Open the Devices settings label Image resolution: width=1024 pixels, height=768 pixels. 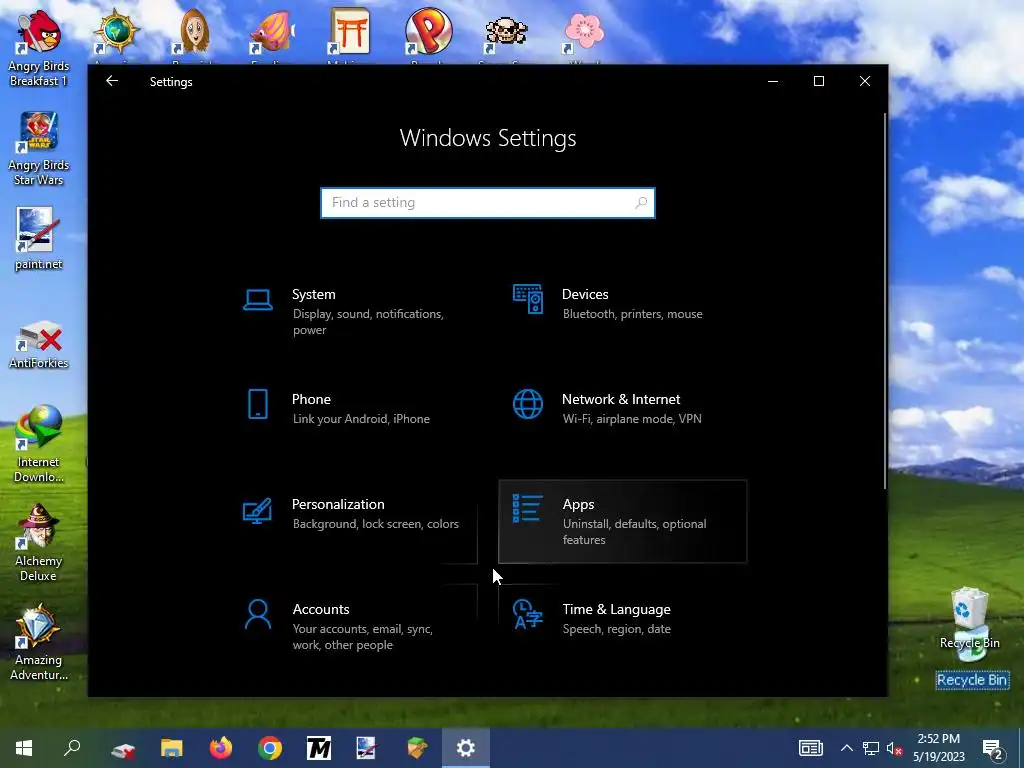(585, 295)
